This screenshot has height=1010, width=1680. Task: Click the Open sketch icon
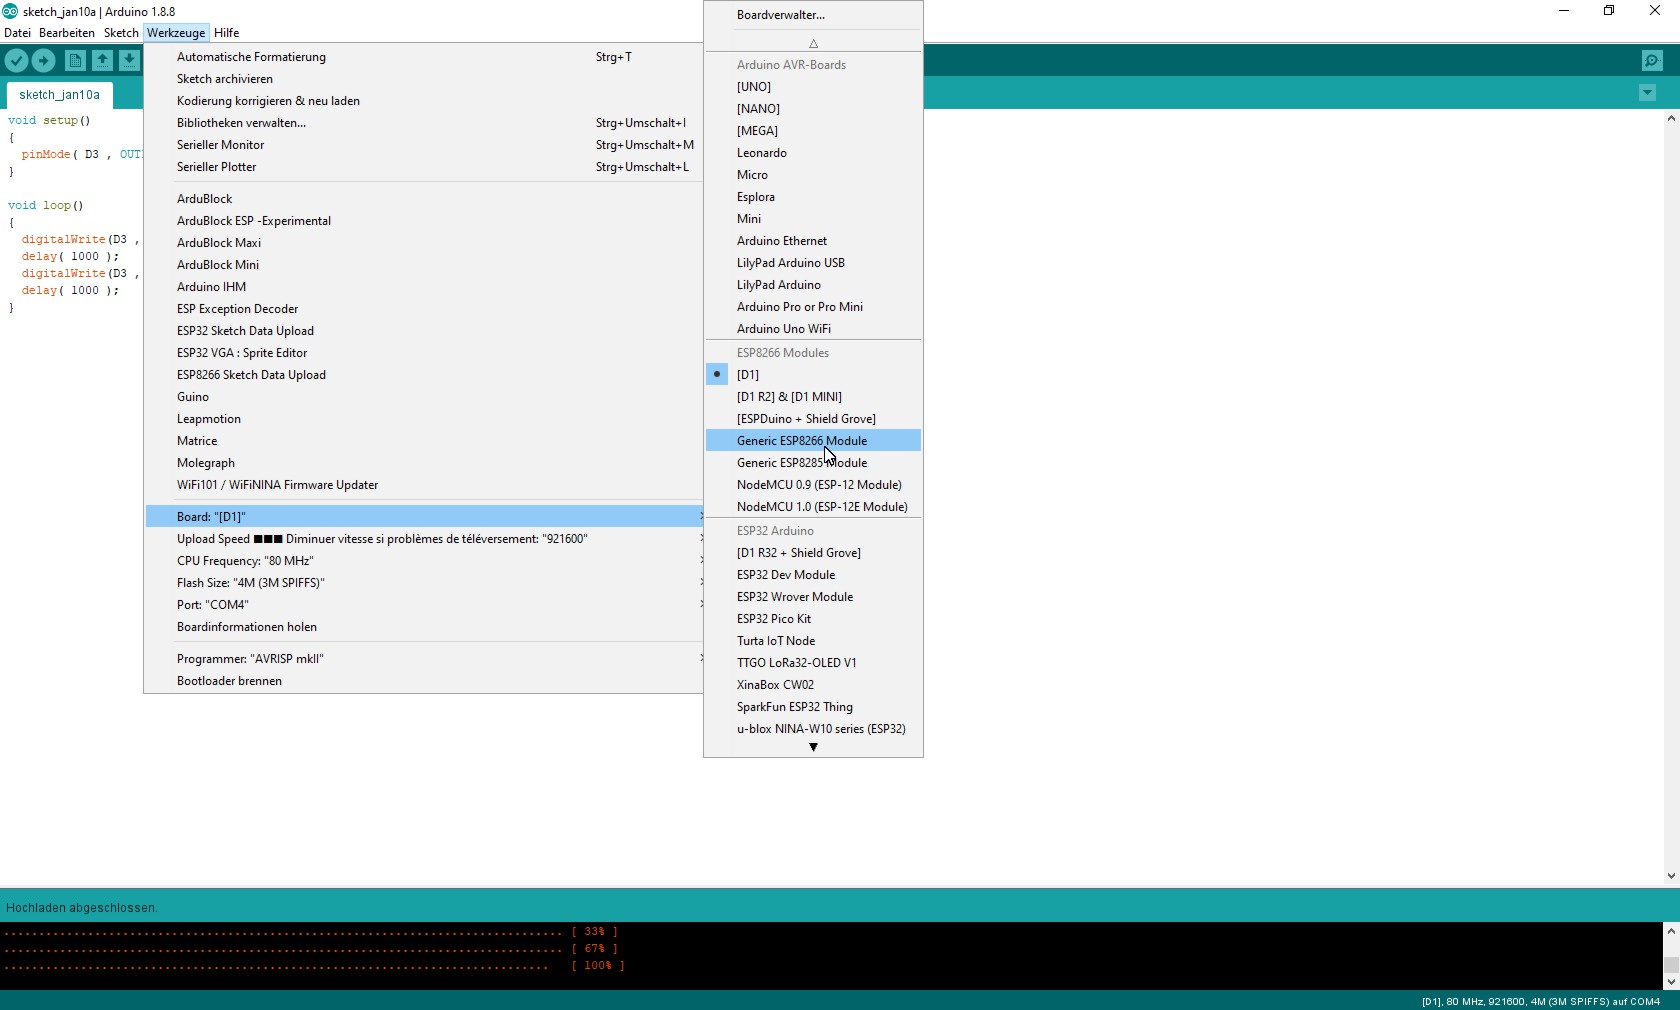102,61
